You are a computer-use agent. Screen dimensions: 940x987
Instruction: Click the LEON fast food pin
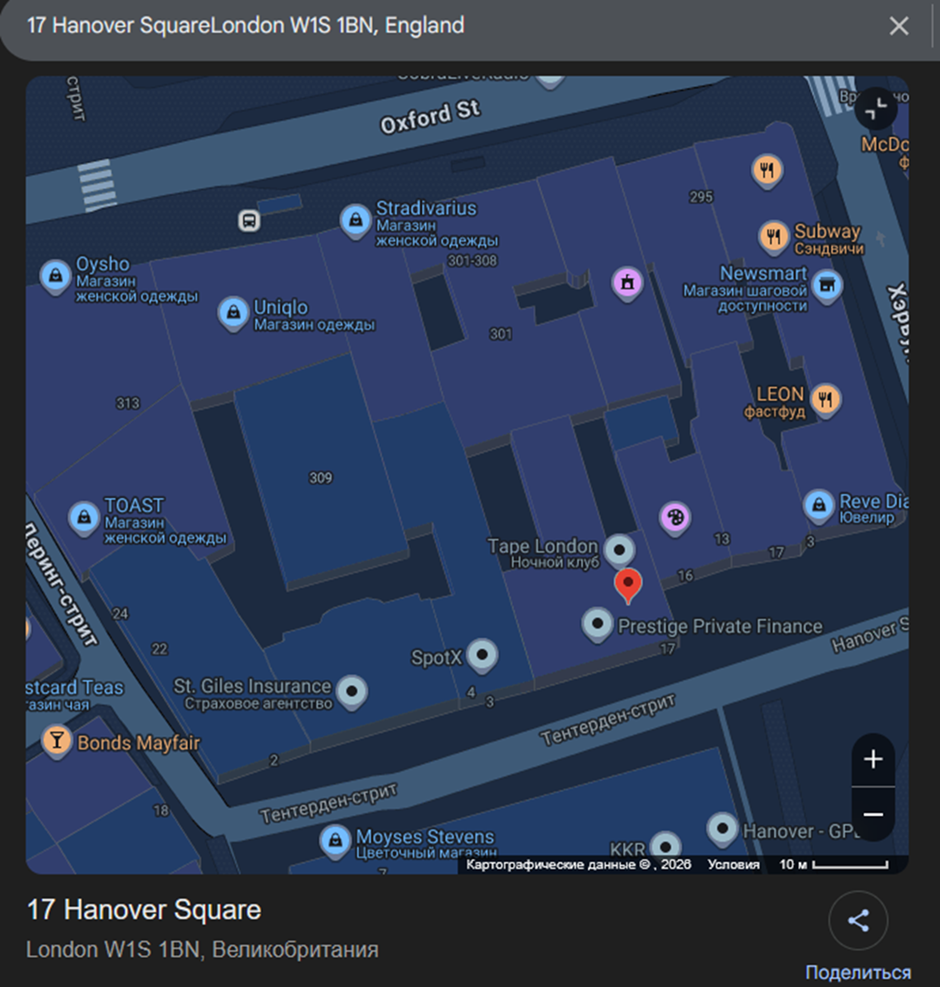825,399
